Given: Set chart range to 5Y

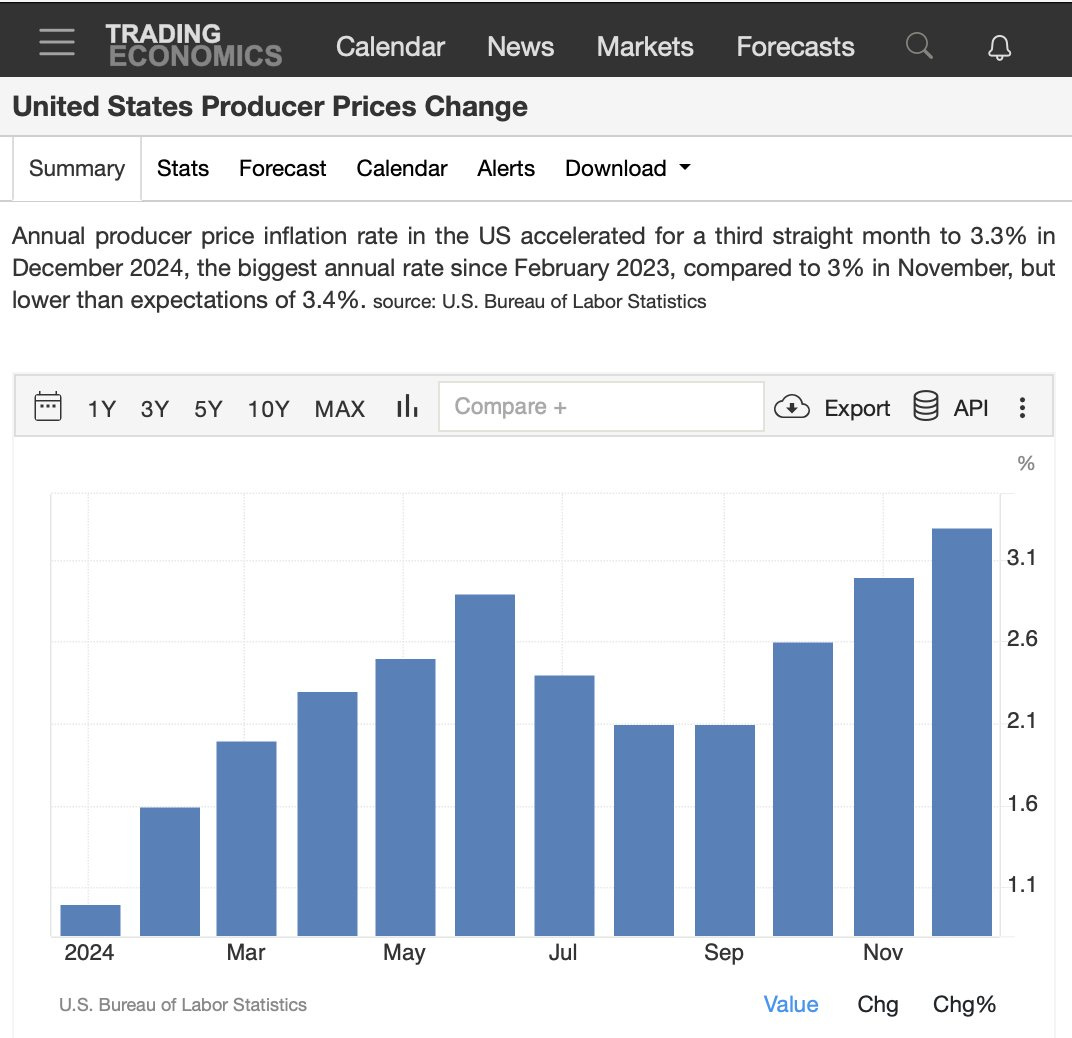Looking at the screenshot, I should tap(208, 409).
